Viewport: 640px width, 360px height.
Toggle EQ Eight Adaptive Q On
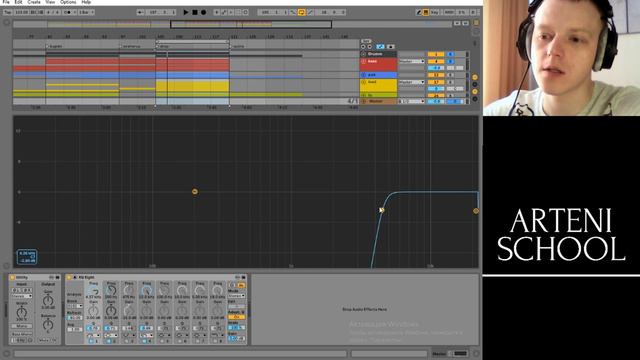(x=236, y=317)
